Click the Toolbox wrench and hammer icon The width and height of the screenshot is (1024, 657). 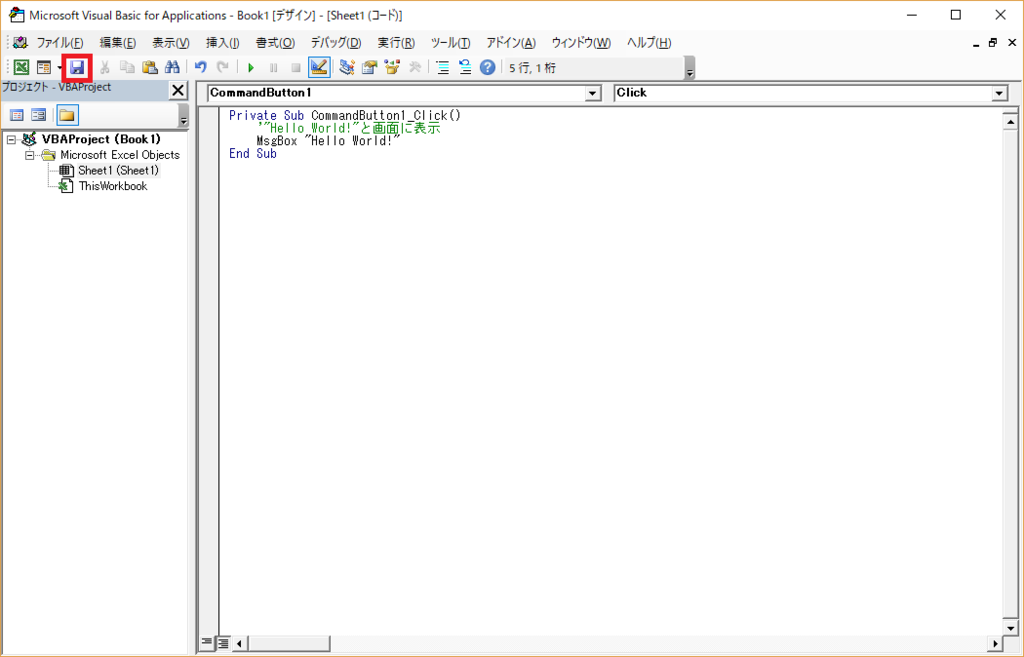tap(415, 67)
